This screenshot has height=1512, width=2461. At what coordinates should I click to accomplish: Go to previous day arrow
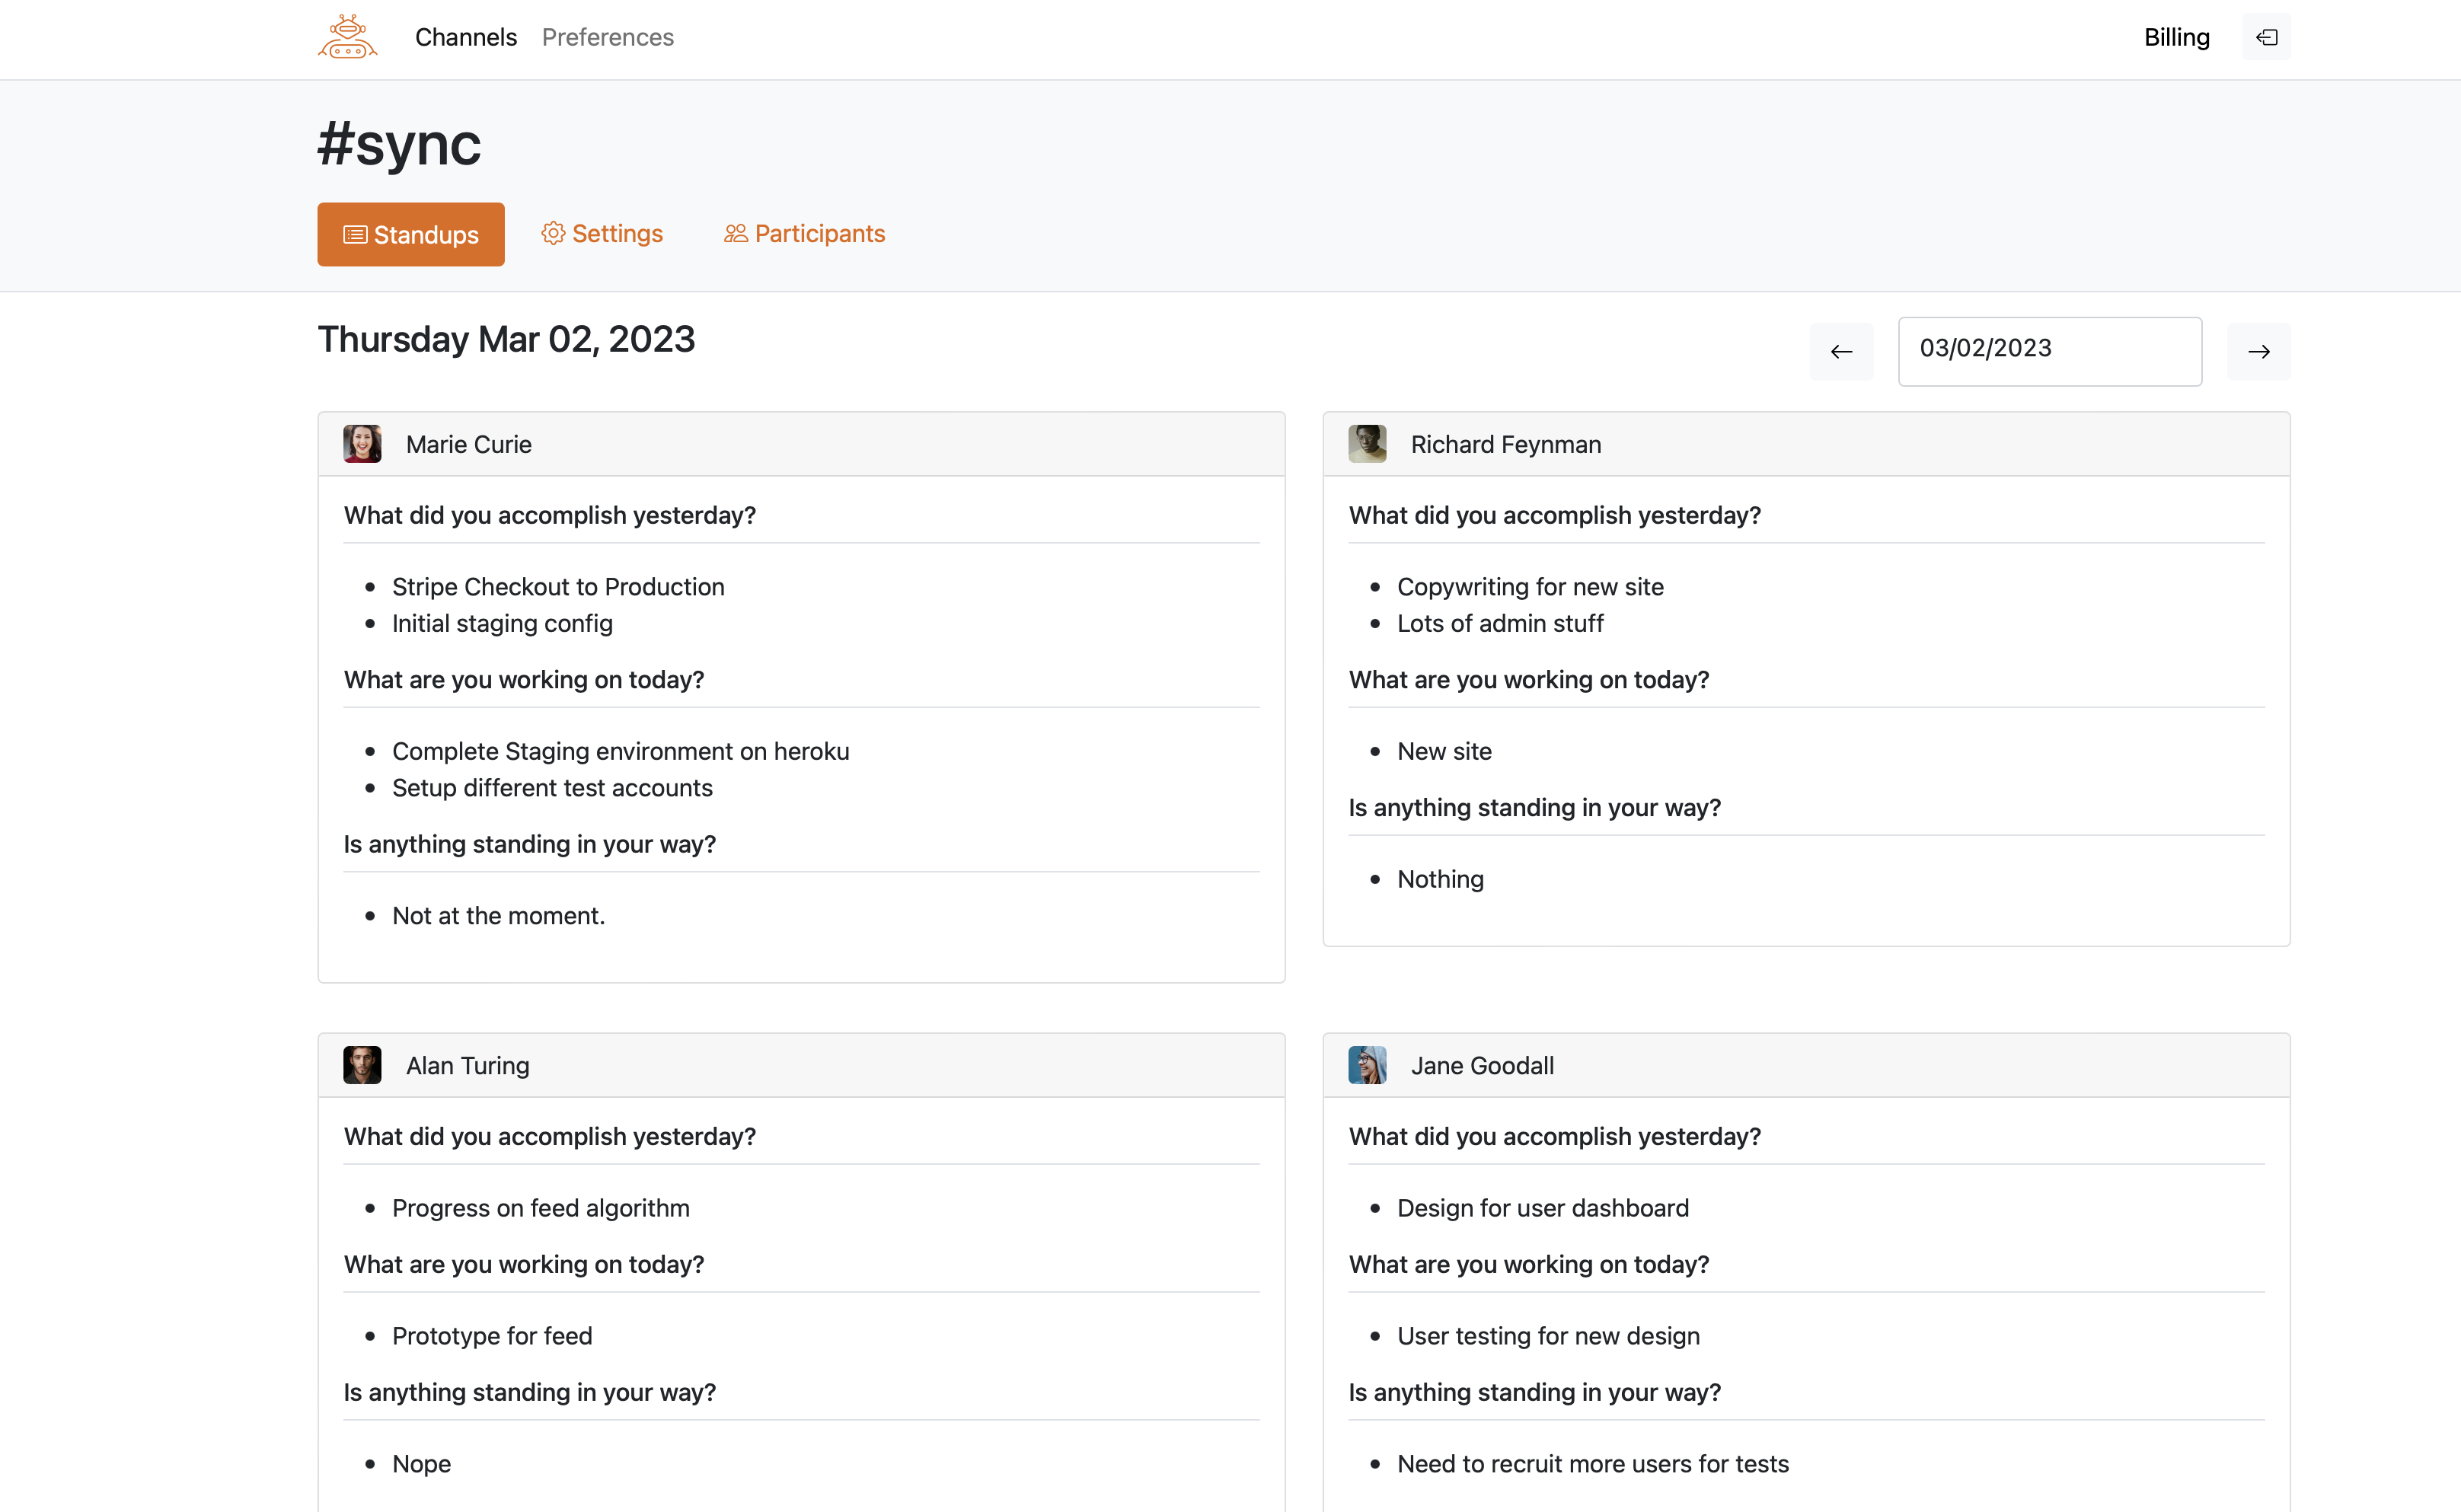pos(1841,351)
